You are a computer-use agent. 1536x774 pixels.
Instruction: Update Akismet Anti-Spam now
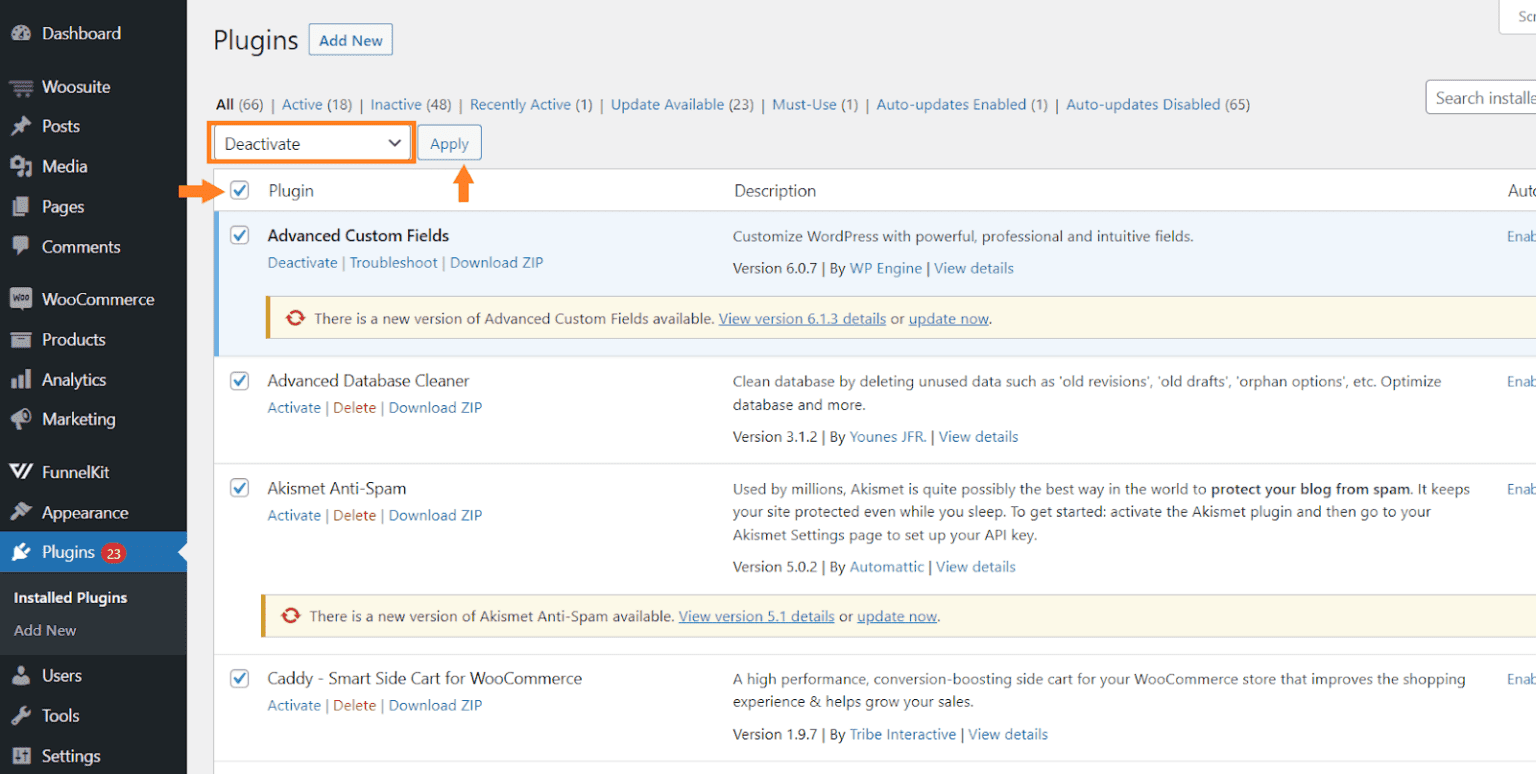(x=897, y=616)
